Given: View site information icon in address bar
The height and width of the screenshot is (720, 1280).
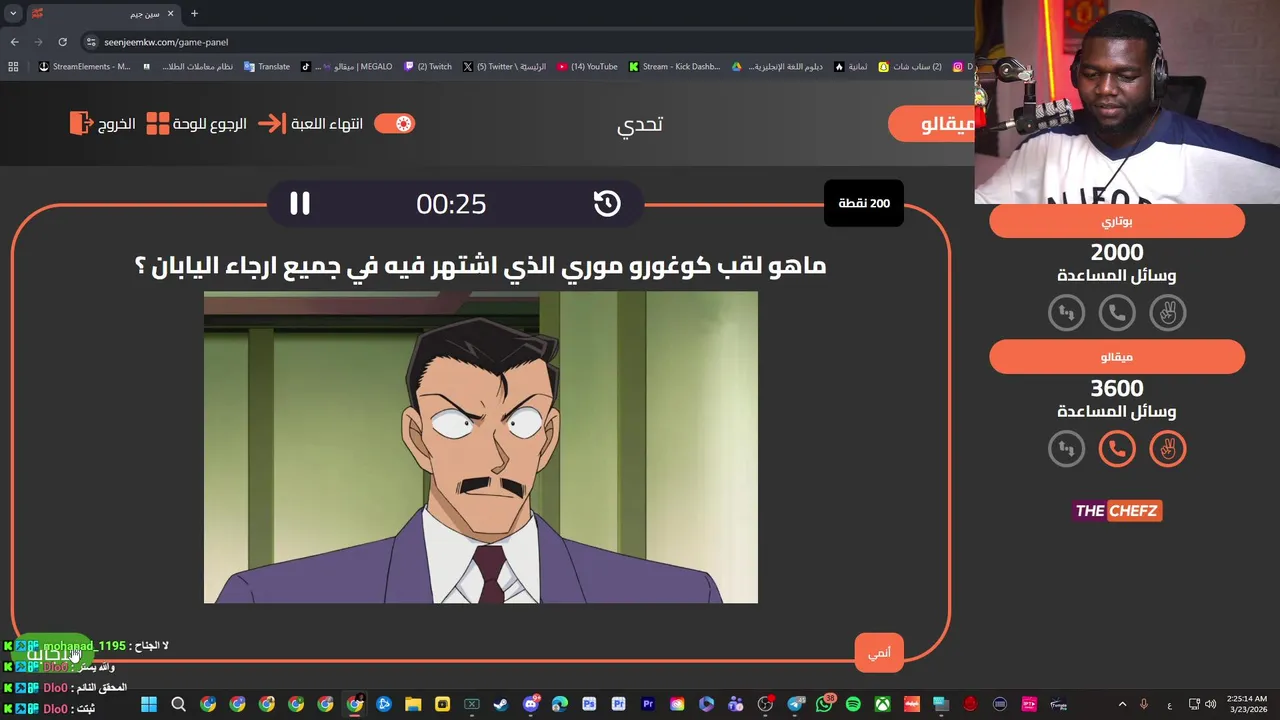Looking at the screenshot, I should [x=91, y=42].
